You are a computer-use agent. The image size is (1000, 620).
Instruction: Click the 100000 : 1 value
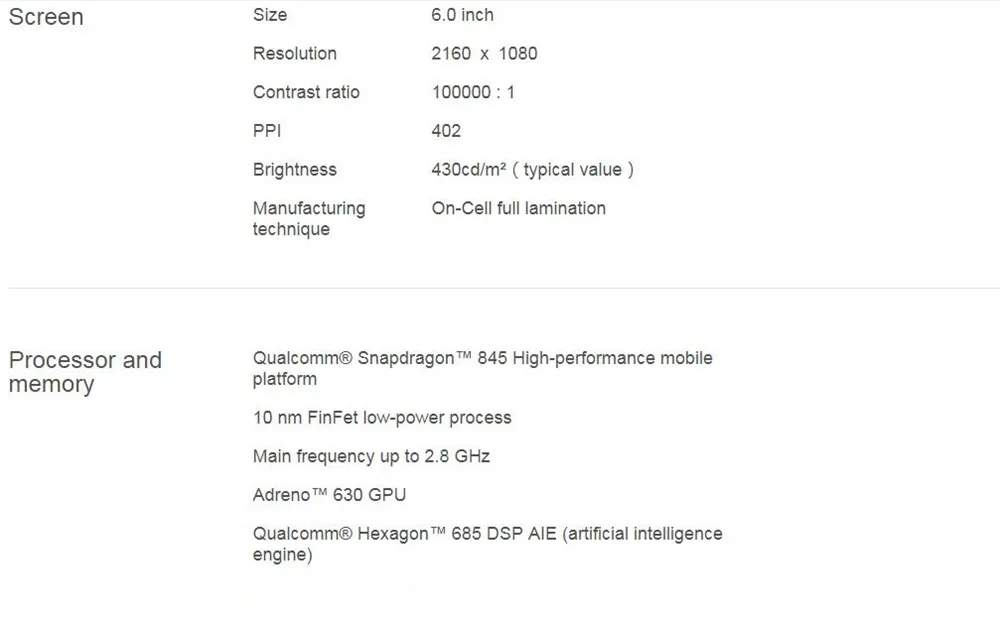pos(473,92)
